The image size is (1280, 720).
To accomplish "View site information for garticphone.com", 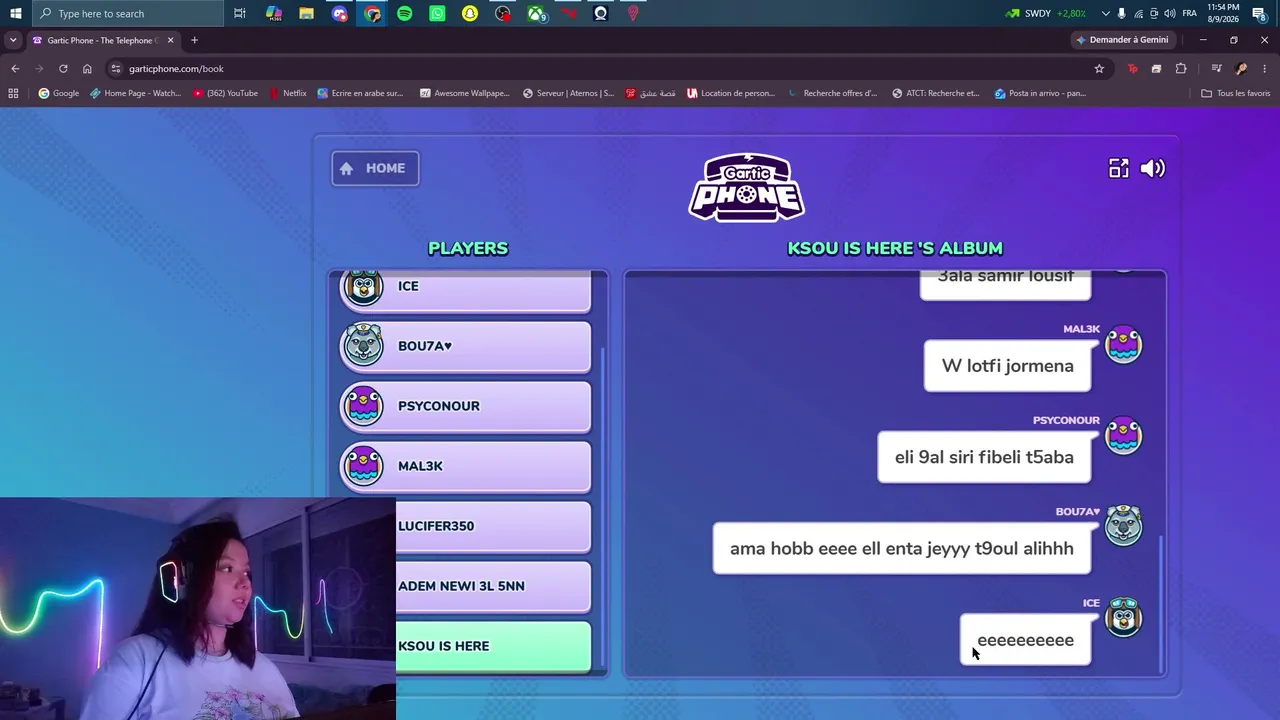I will [x=116, y=68].
